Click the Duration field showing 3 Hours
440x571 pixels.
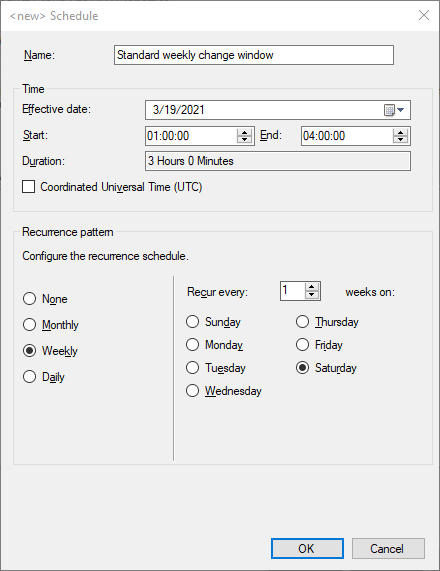tap(278, 161)
